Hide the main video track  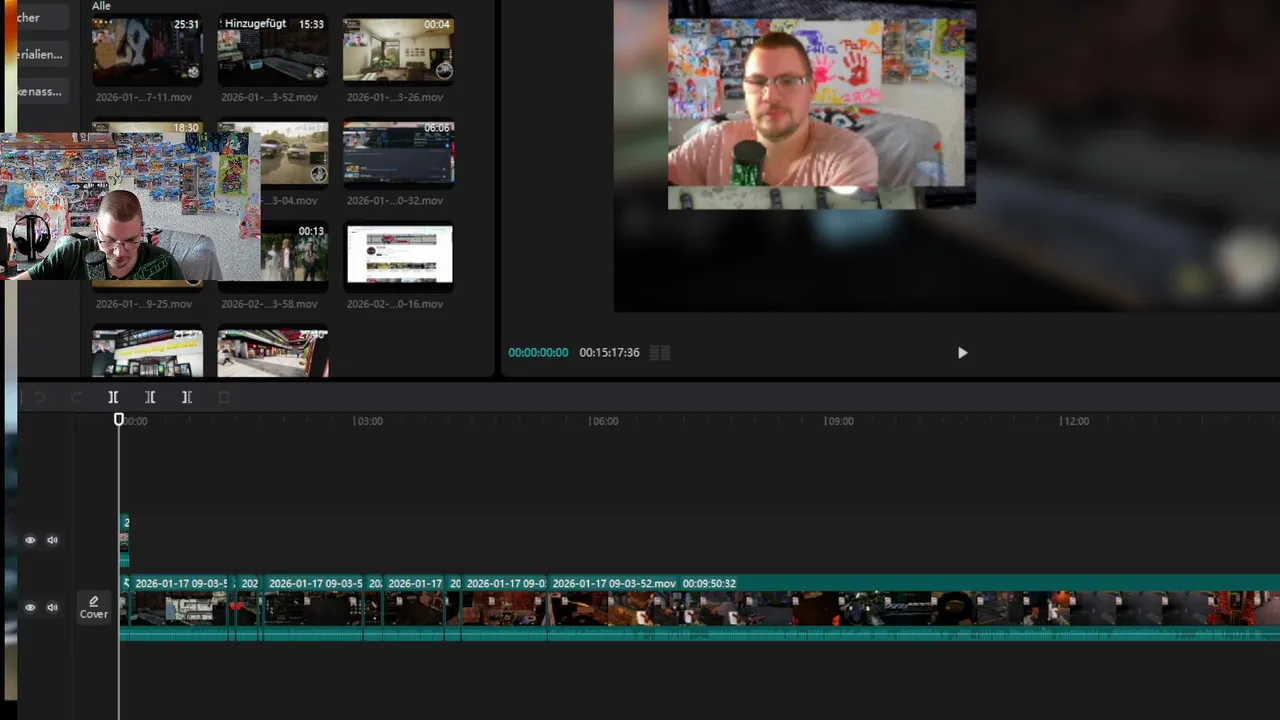point(30,607)
